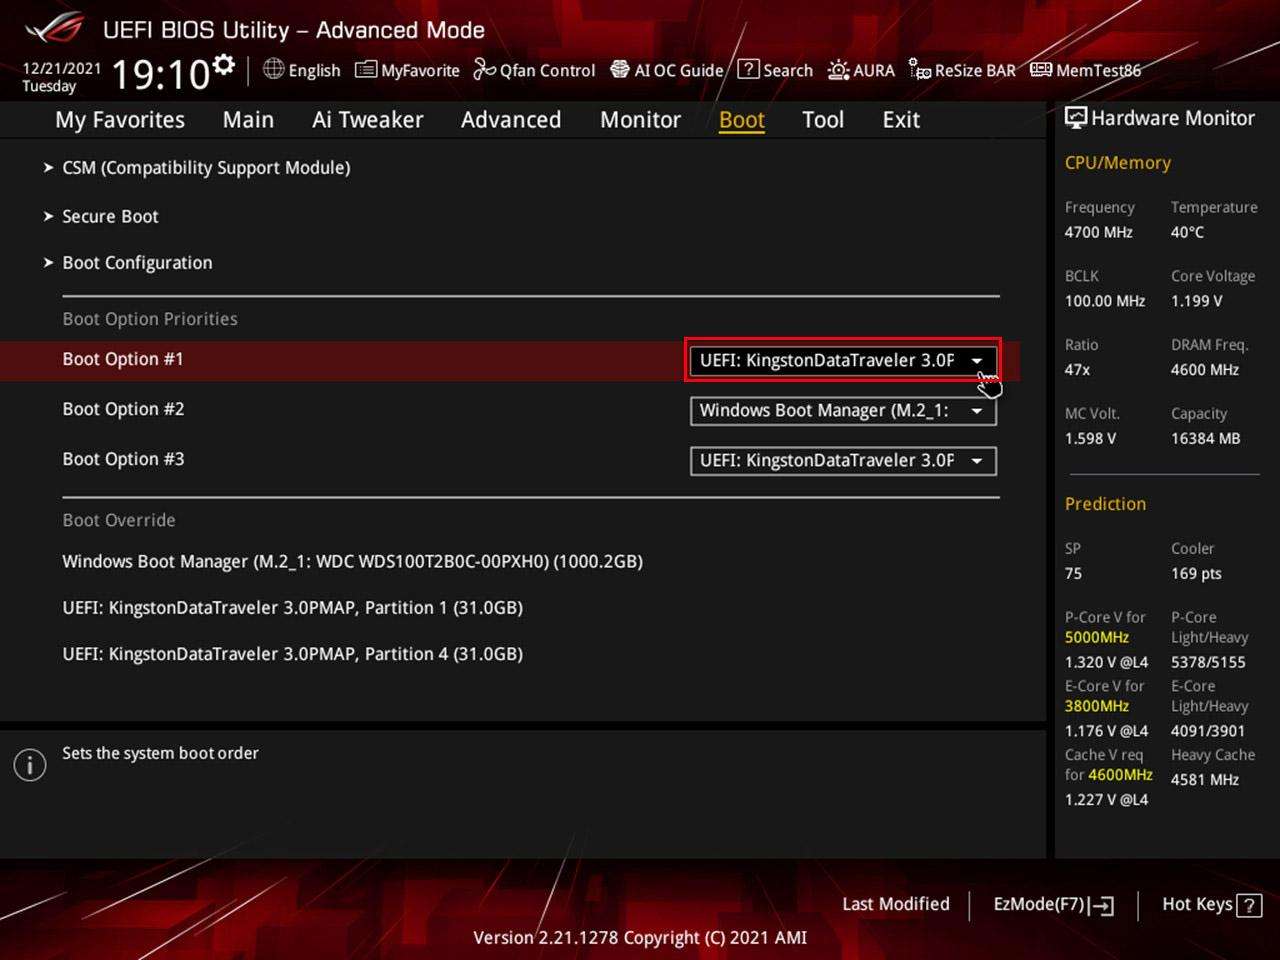The height and width of the screenshot is (960, 1280).
Task: Launch the AI OC Guide
Action: click(x=666, y=70)
